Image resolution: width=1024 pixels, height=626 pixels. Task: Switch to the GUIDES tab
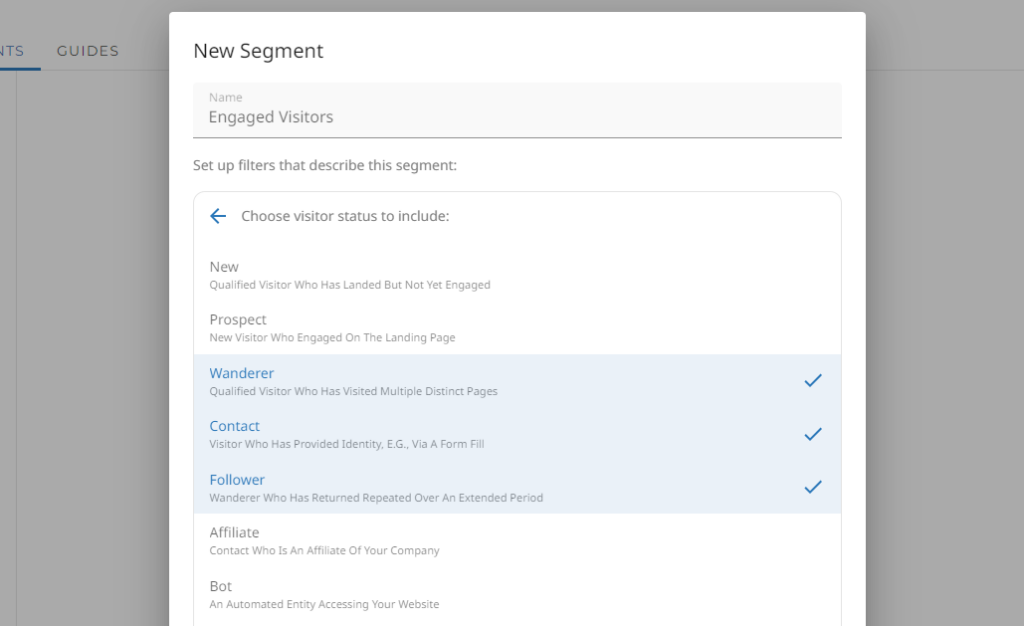click(88, 51)
